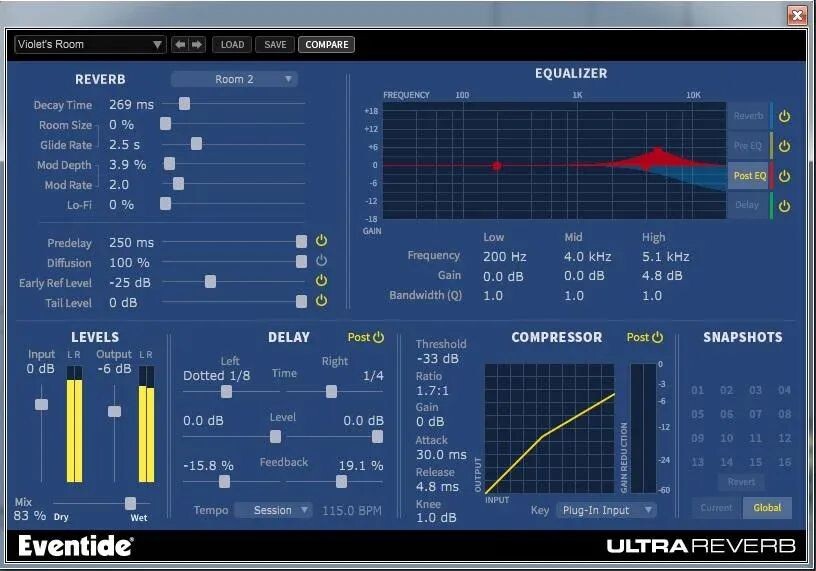Load the previous preset with the left arrow
This screenshot has width=816, height=571.
[180, 45]
